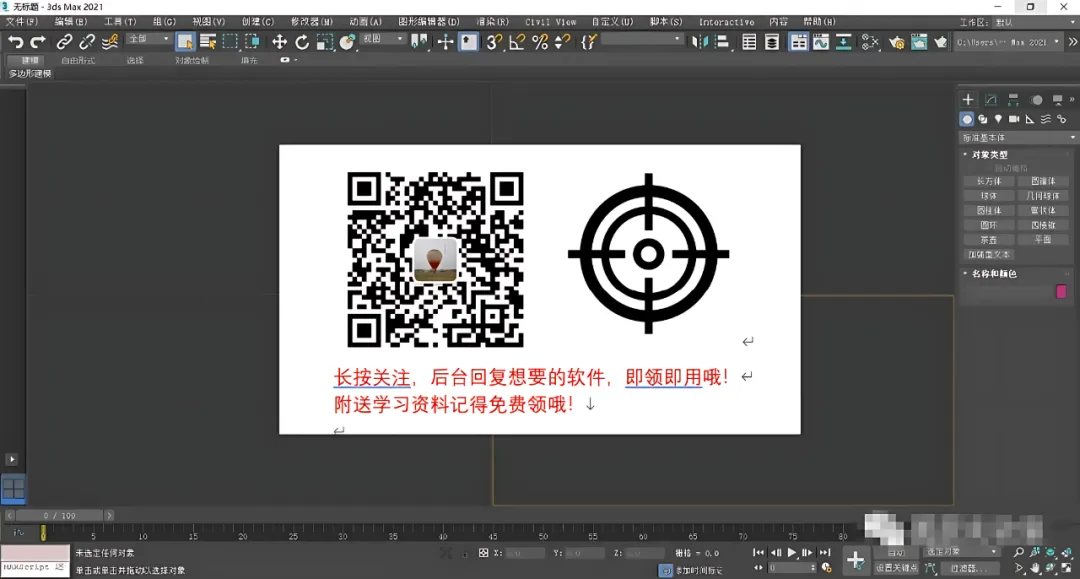Viewport: 1080px width, 579px height.
Task: Redo the last undone action
Action: (x=38, y=42)
